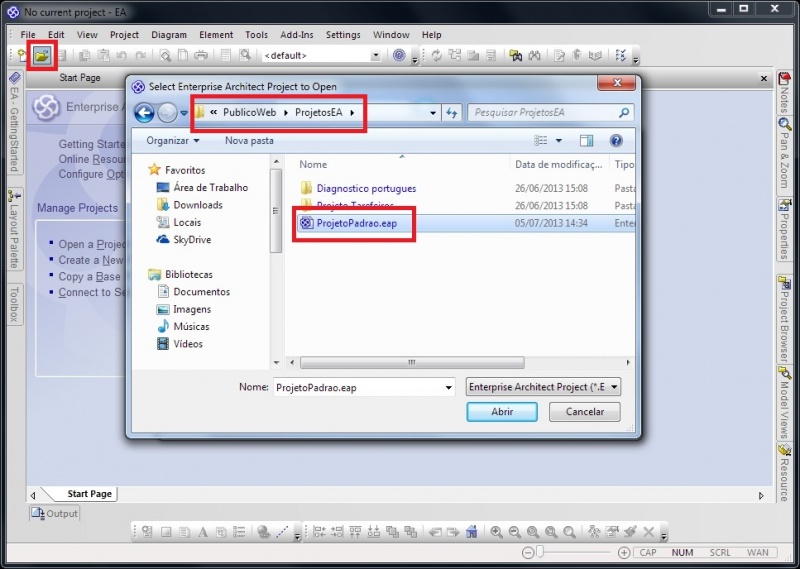Open the address bar history dropdown arrow
The image size is (800, 569).
pyautogui.click(x=433, y=113)
